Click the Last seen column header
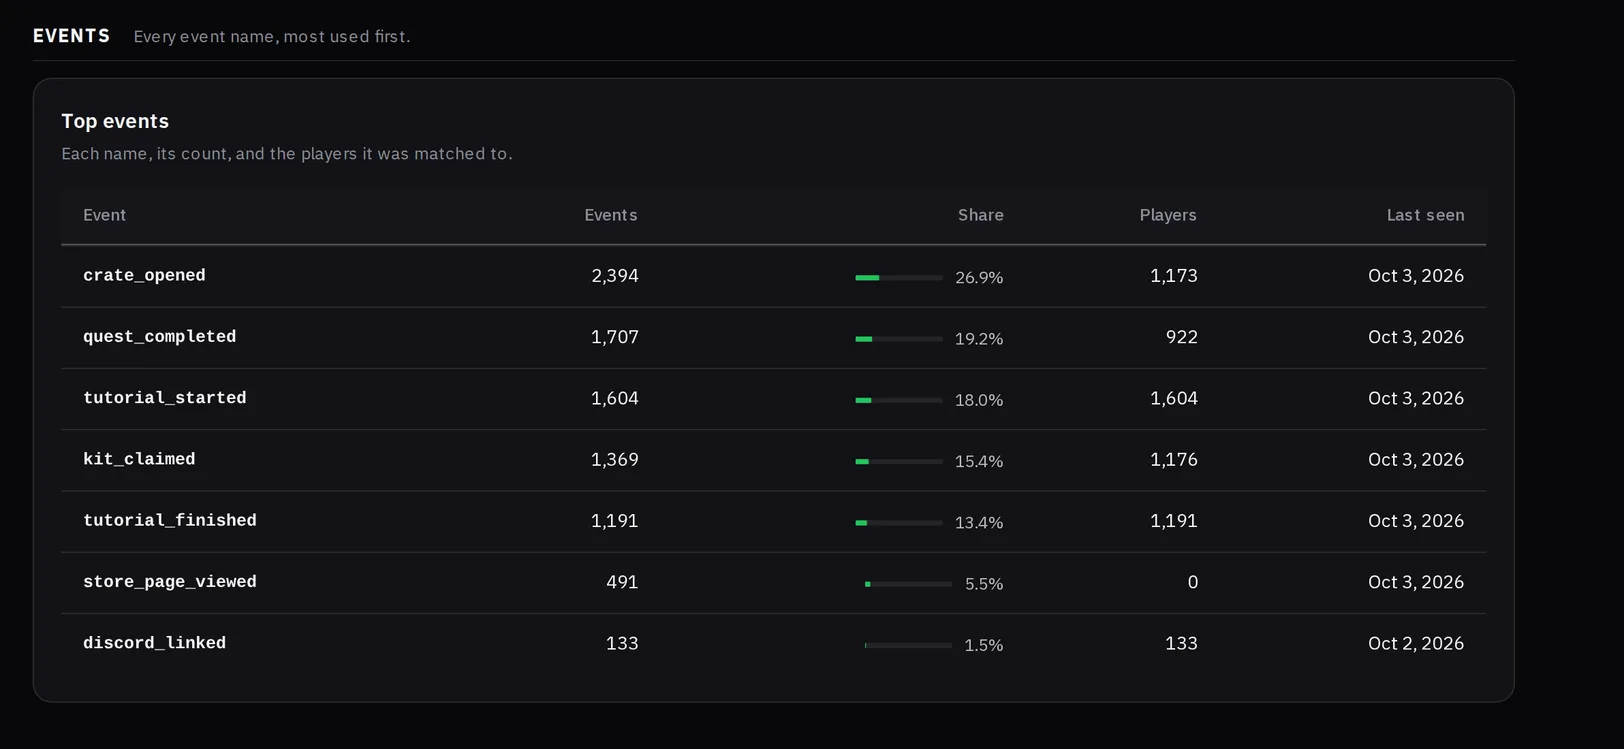1624x749 pixels. [x=1425, y=215]
